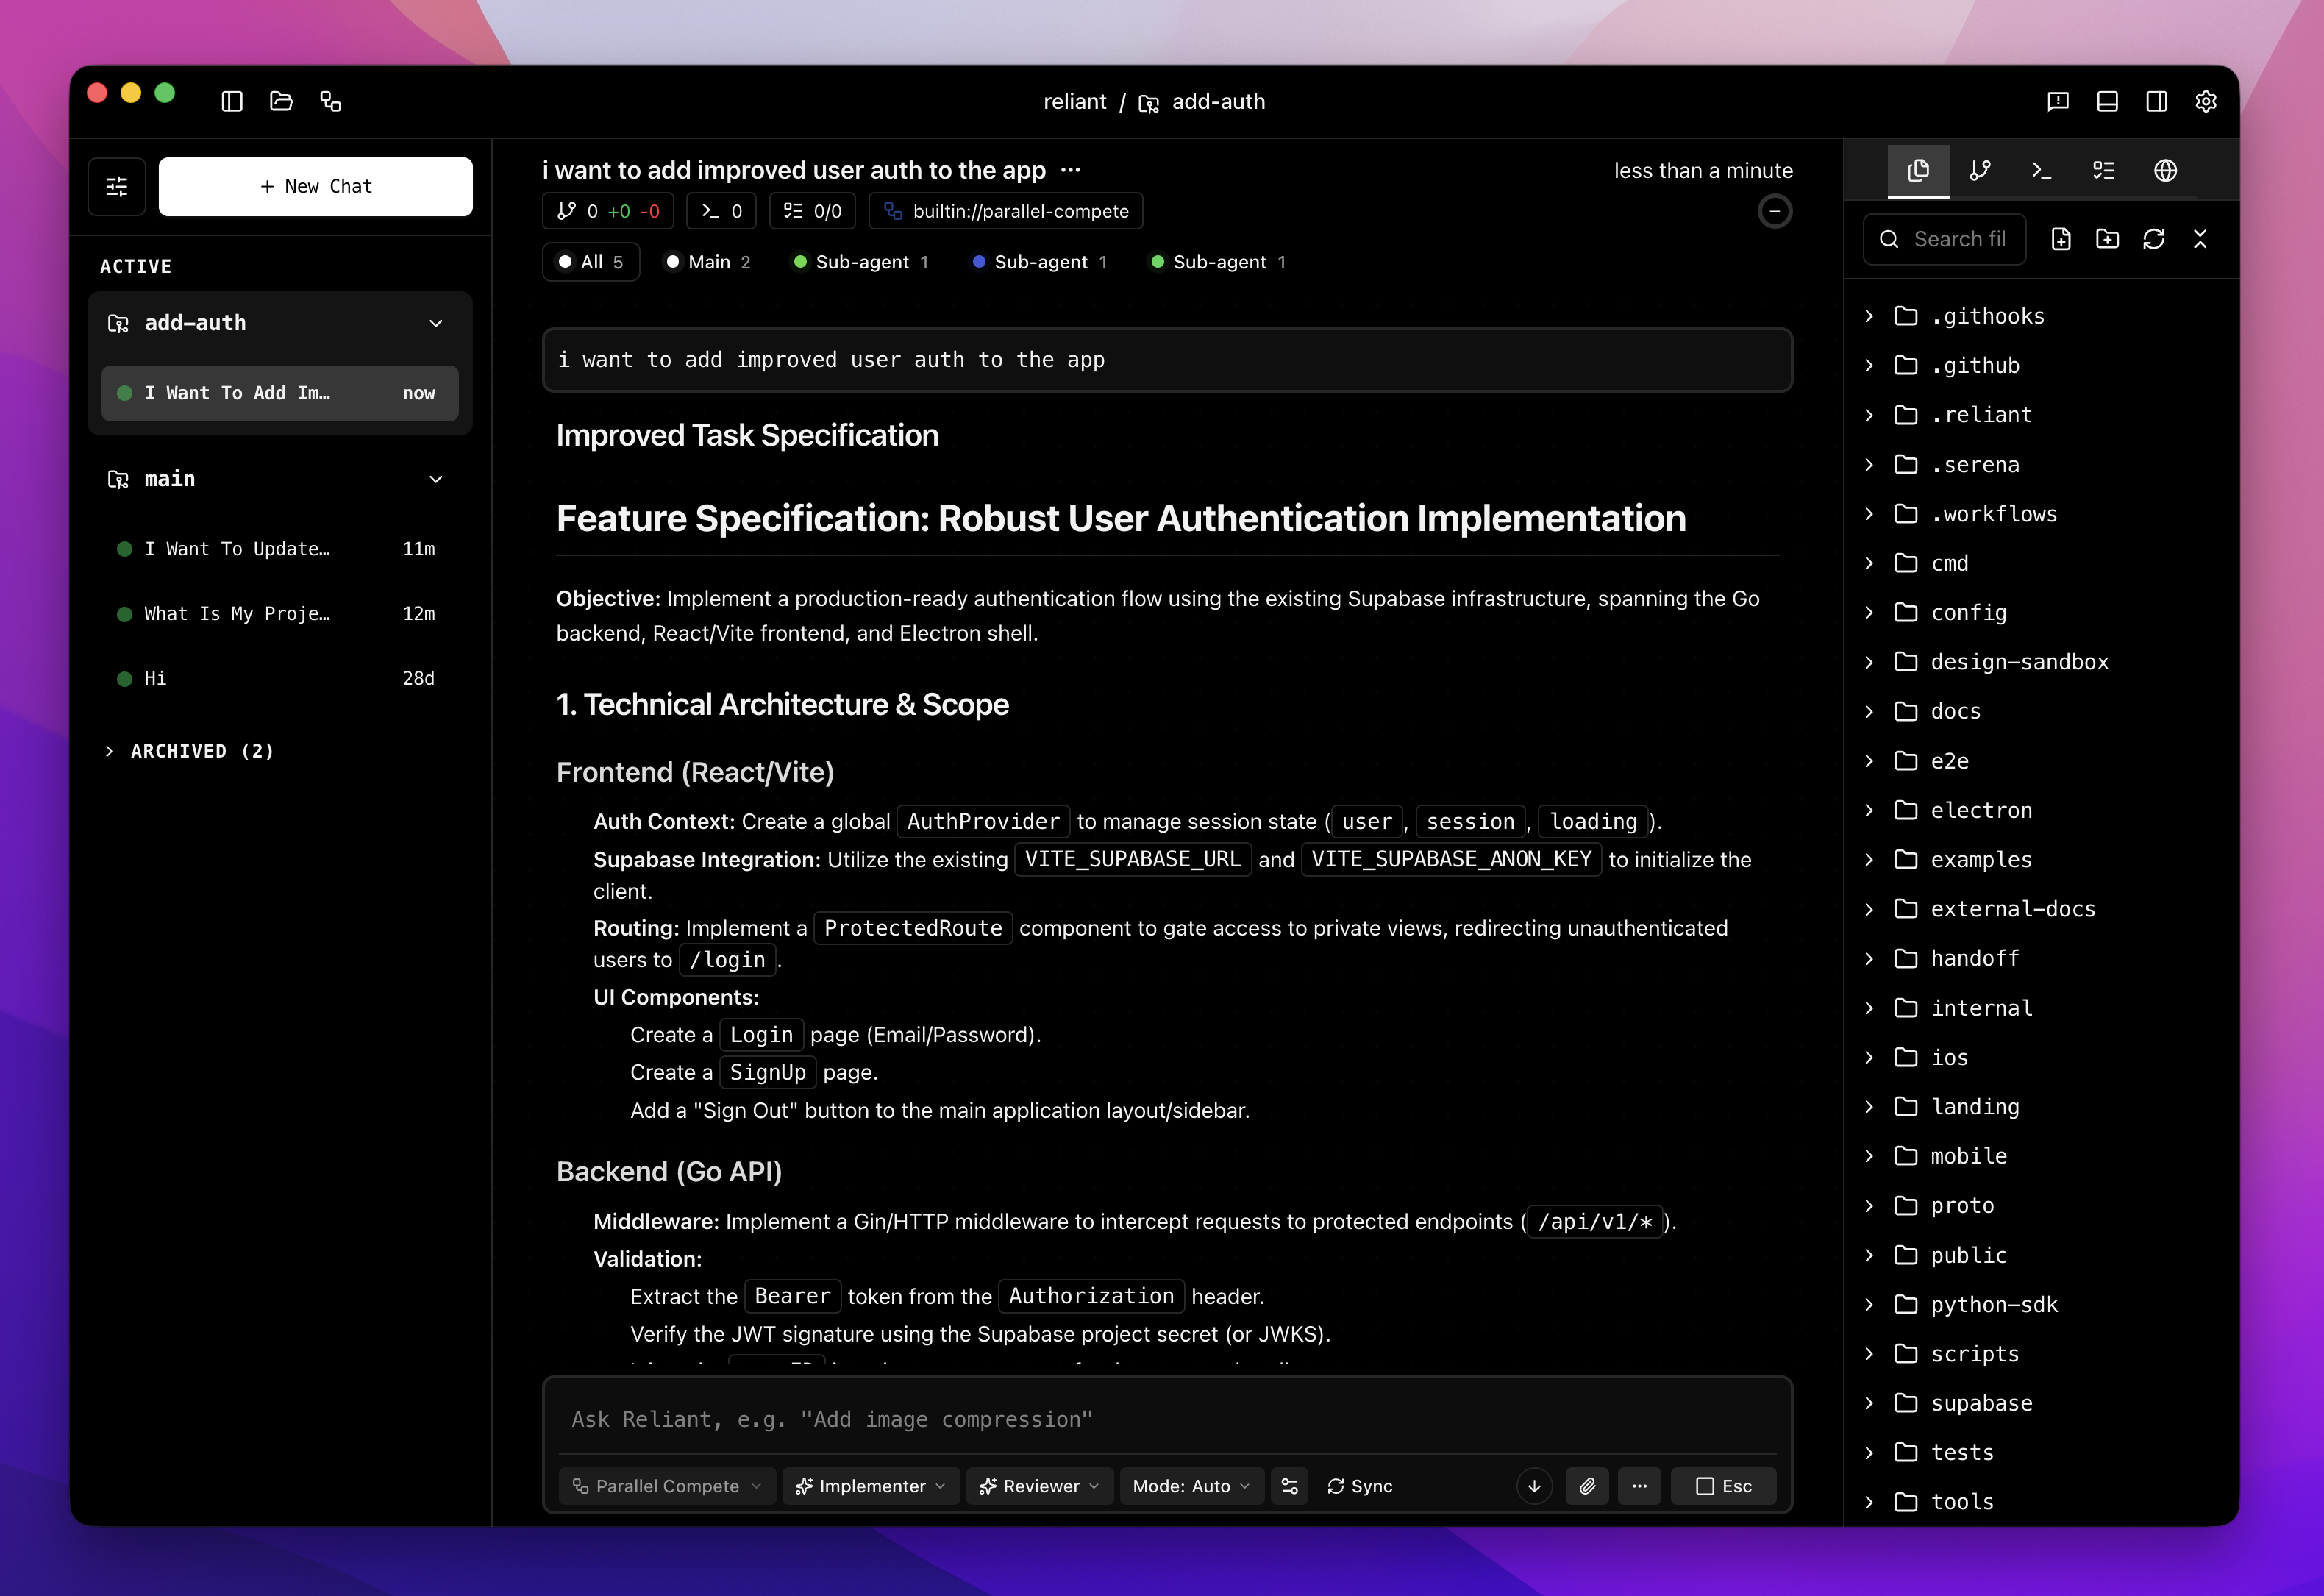Open the Mode: Auto dropdown
This screenshot has height=1596, width=2324.
pos(1190,1486)
